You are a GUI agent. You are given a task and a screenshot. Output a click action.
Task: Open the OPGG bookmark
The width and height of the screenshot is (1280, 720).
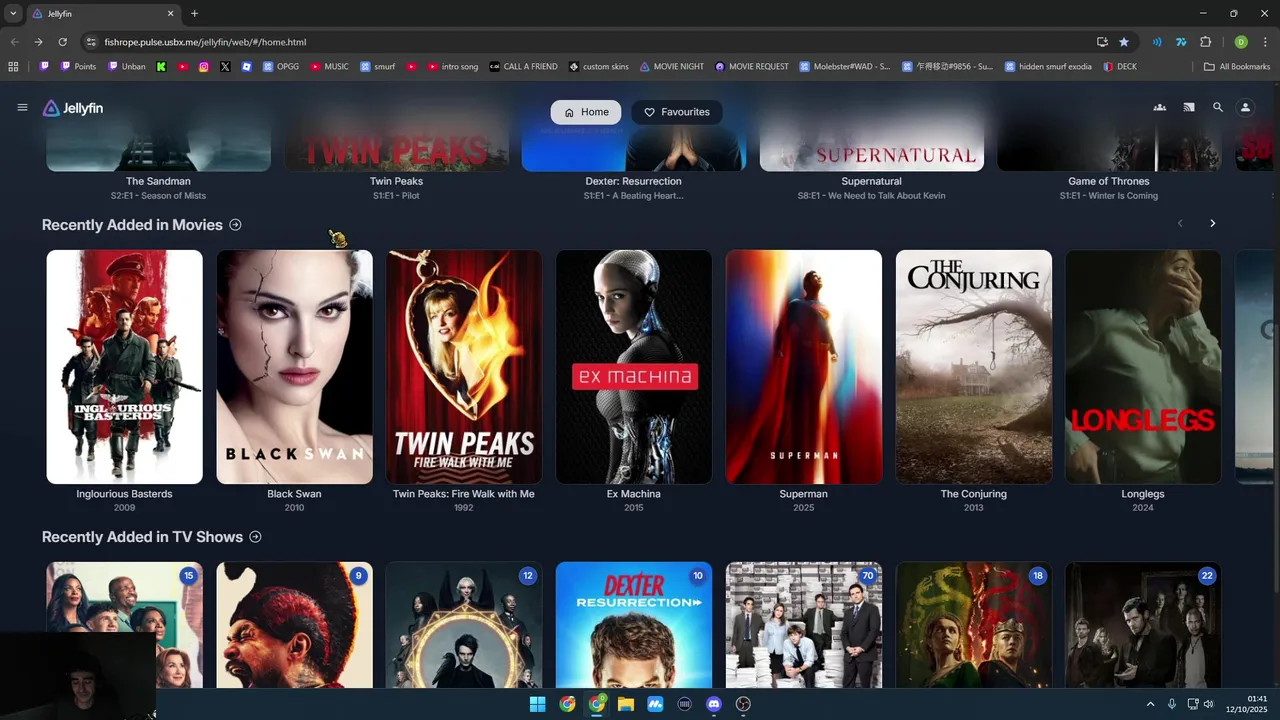pos(281,67)
